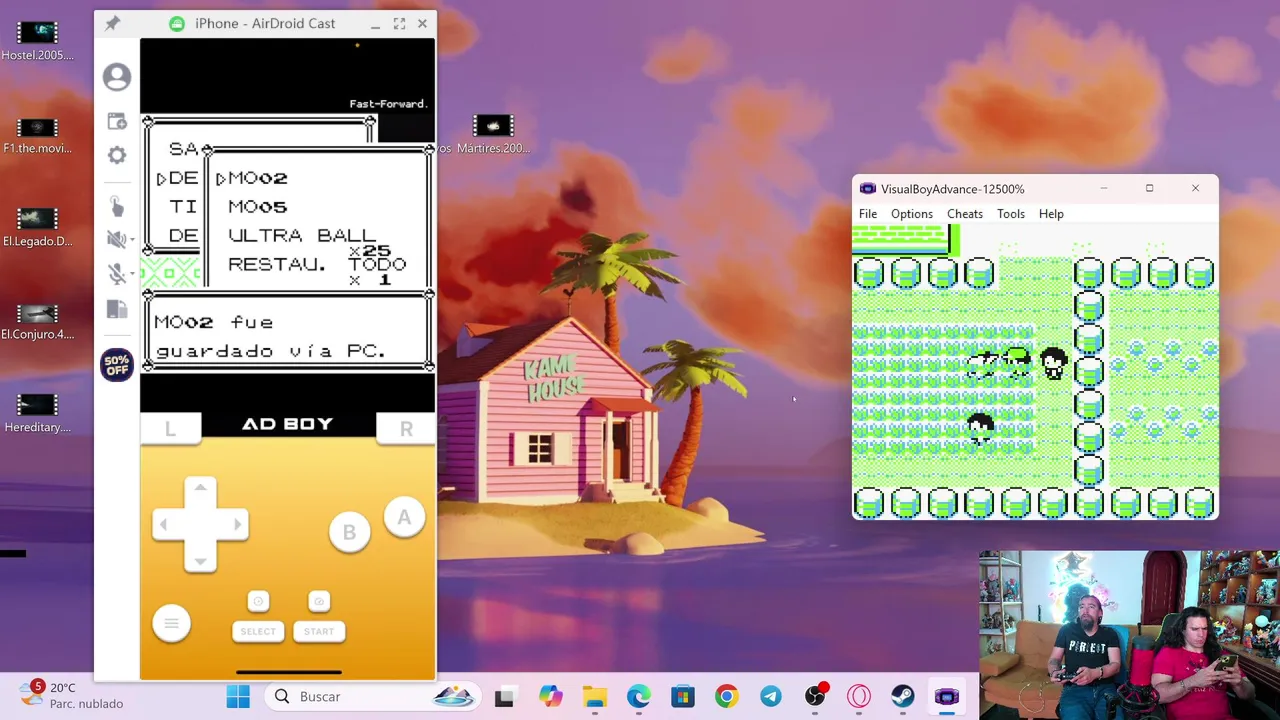1280x720 pixels.
Task: Open AirDroid Cast settings gear
Action: pyautogui.click(x=117, y=155)
